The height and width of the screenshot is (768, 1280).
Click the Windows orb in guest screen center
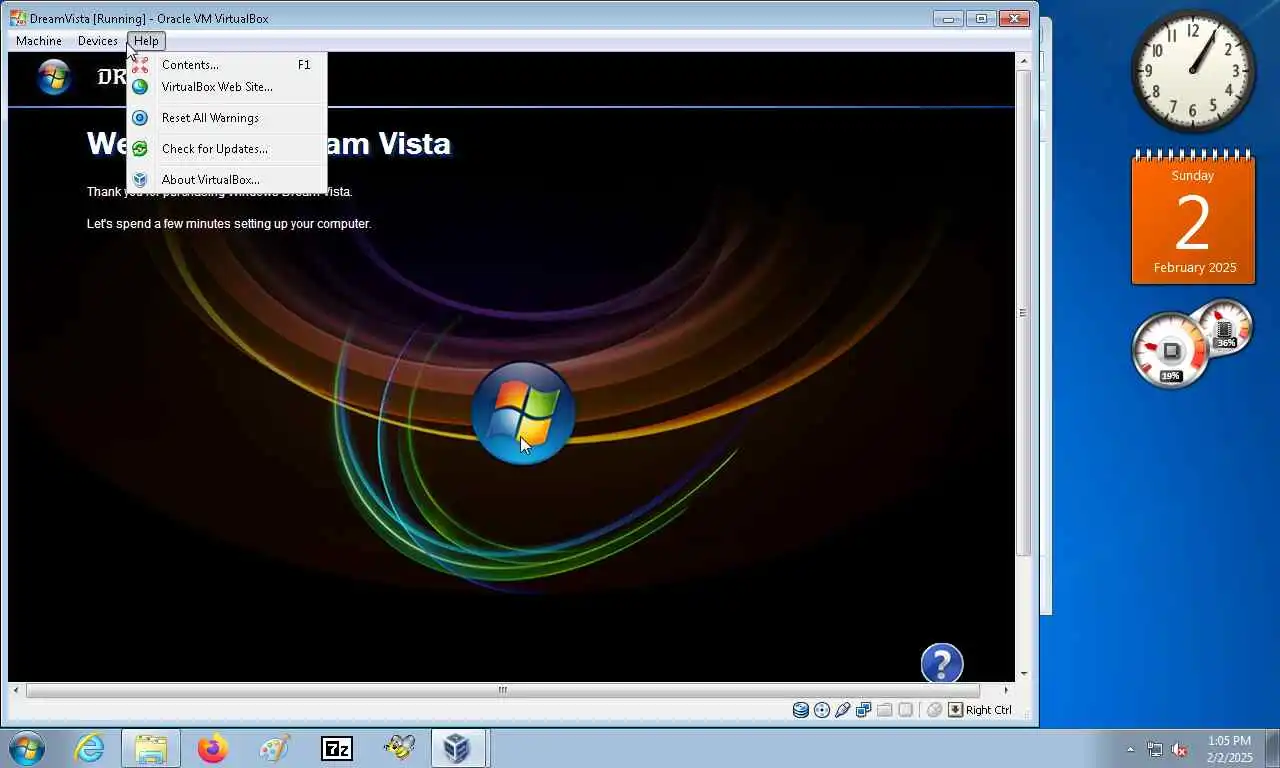(x=523, y=413)
